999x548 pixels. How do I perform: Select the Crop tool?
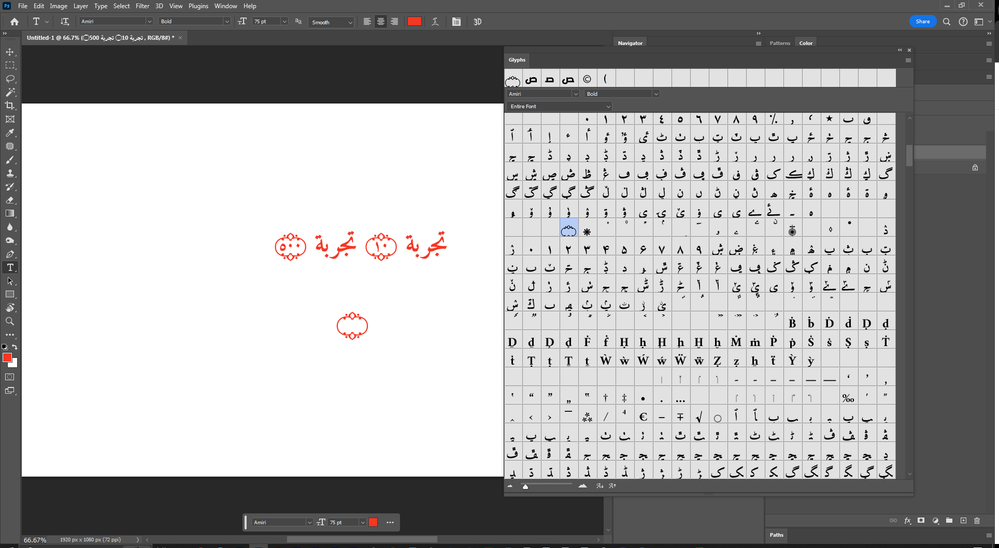10,105
